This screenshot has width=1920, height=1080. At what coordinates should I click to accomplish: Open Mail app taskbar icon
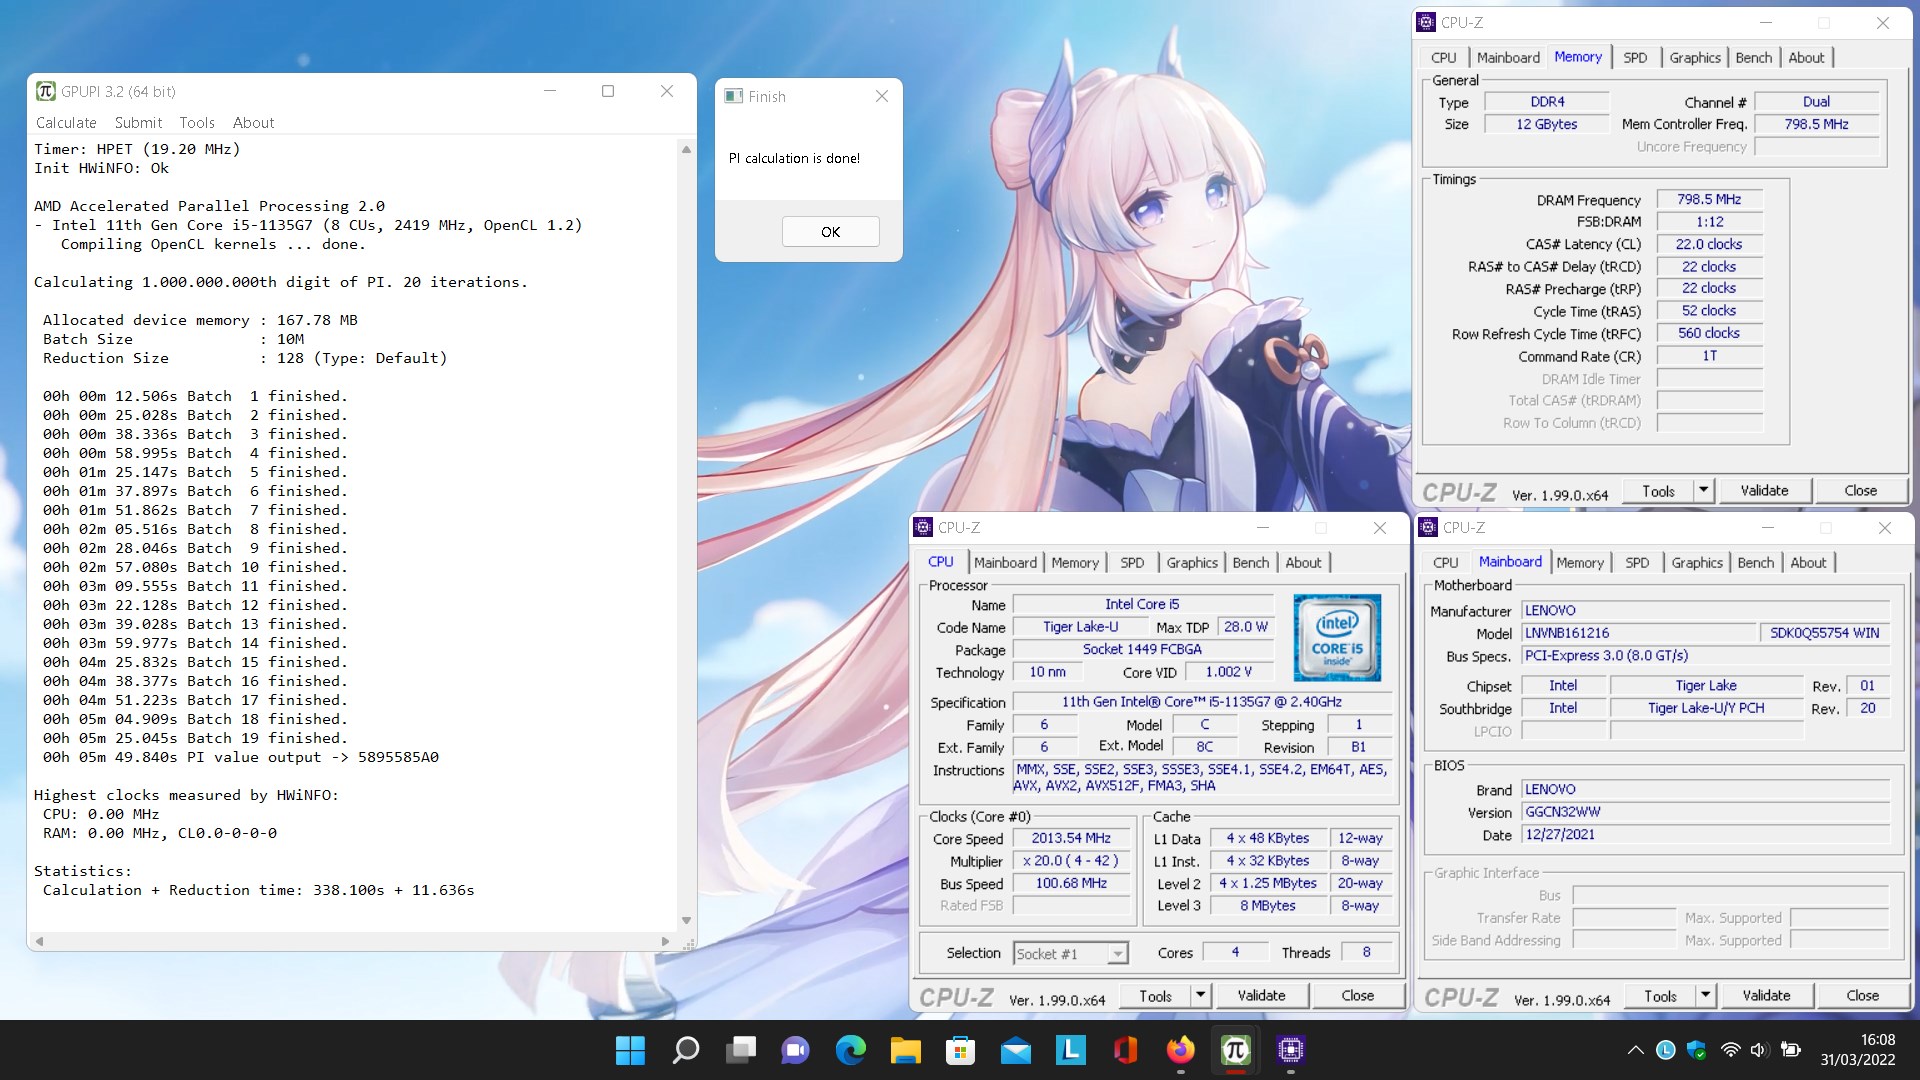[1016, 1050]
